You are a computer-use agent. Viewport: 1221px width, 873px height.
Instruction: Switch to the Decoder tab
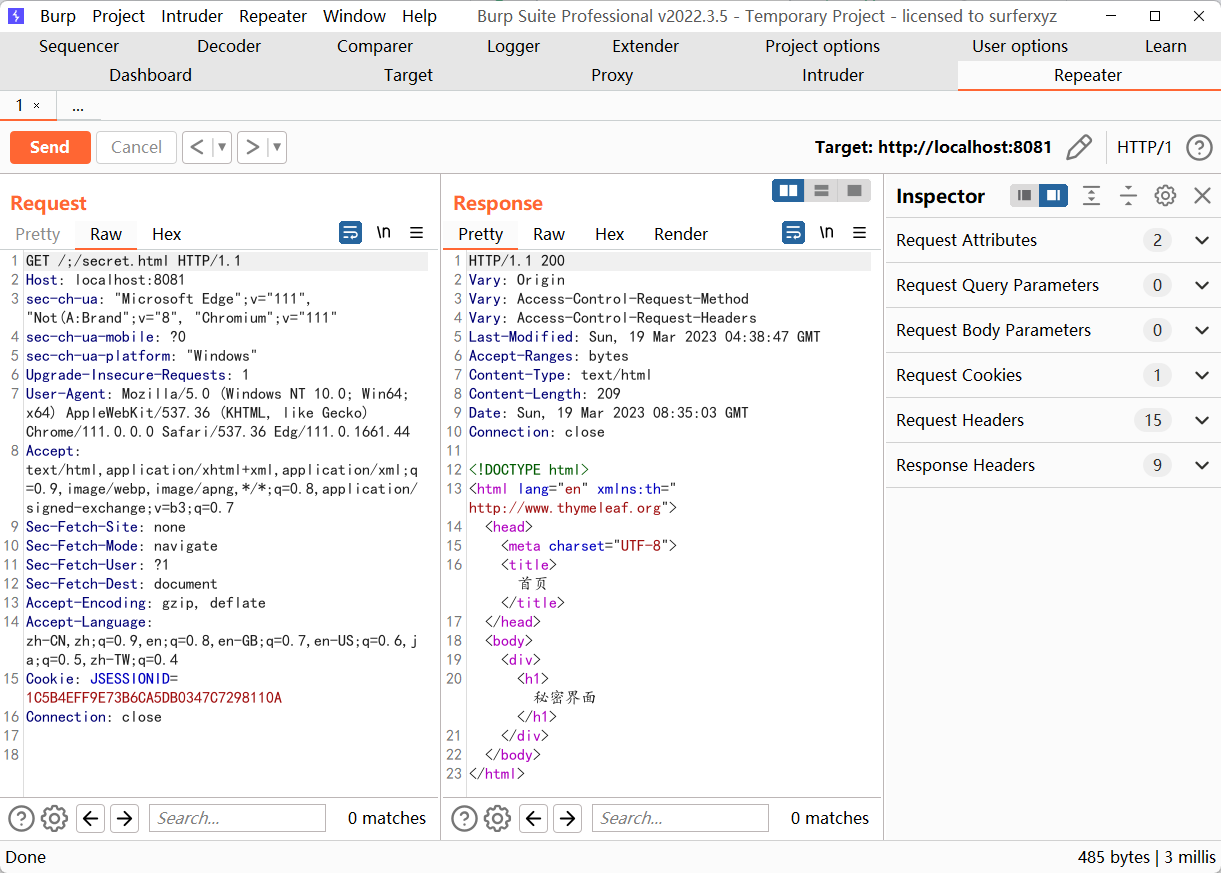[229, 46]
